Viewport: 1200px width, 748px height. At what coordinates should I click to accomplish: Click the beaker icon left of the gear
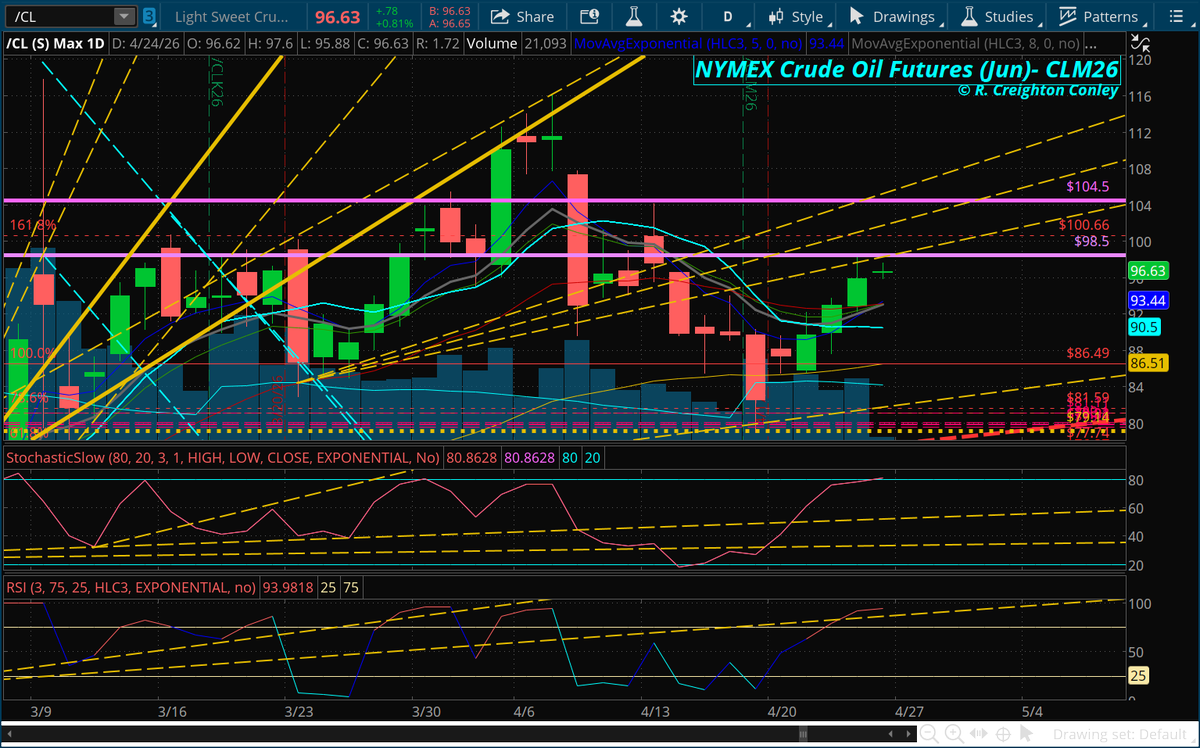pyautogui.click(x=634, y=16)
